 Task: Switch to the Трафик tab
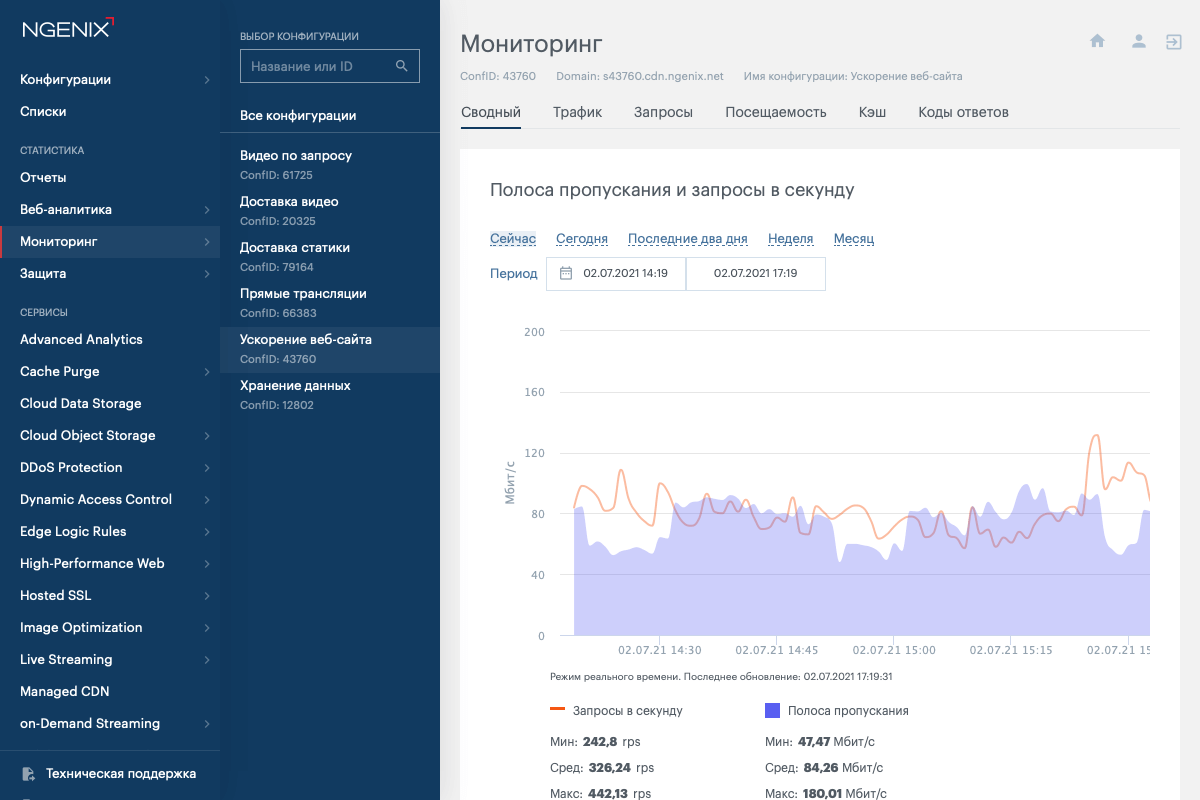point(578,112)
